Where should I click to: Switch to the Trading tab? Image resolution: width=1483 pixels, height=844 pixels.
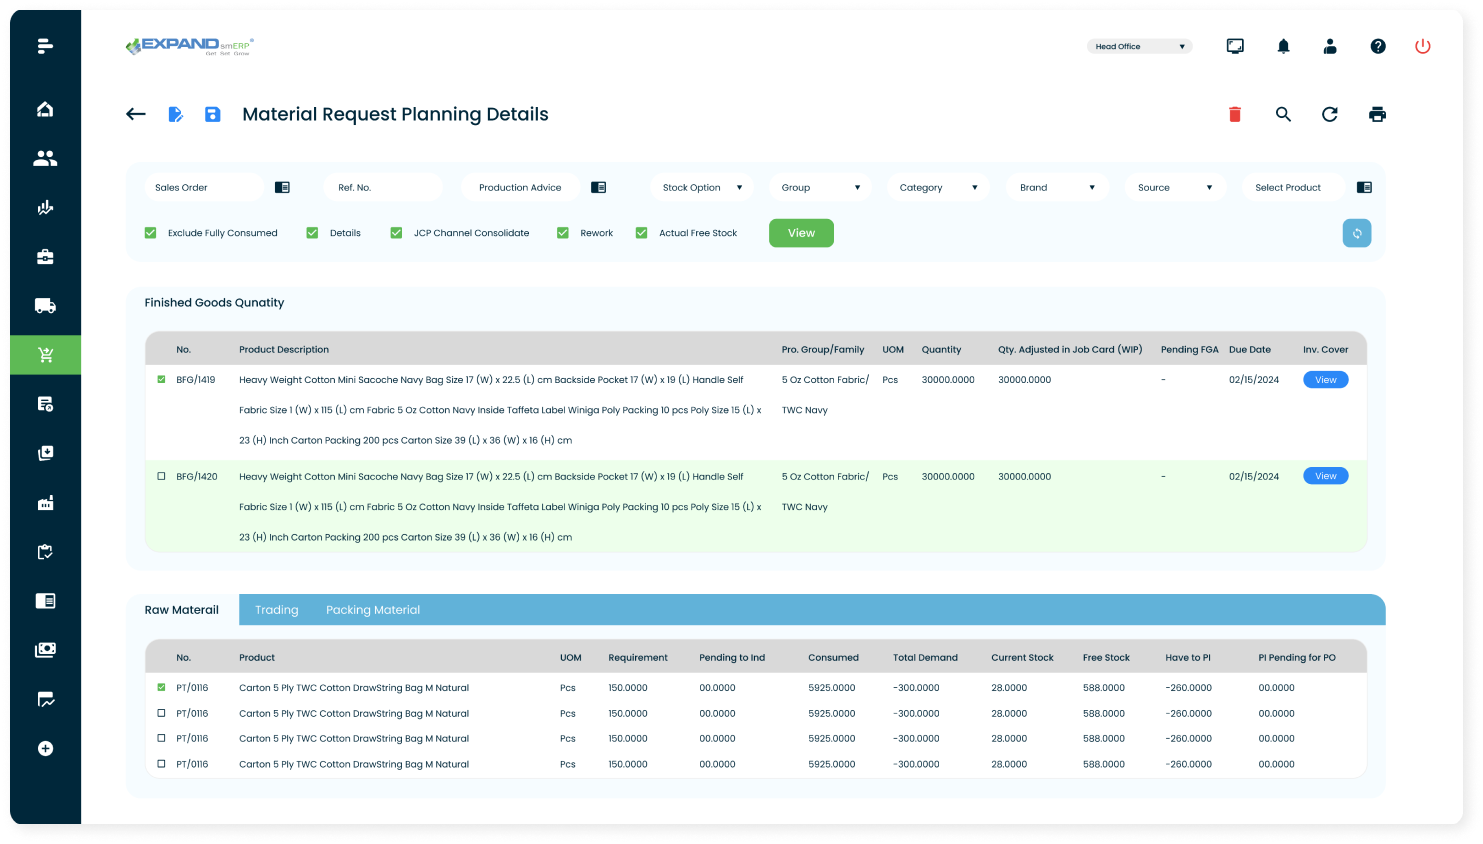(x=276, y=610)
